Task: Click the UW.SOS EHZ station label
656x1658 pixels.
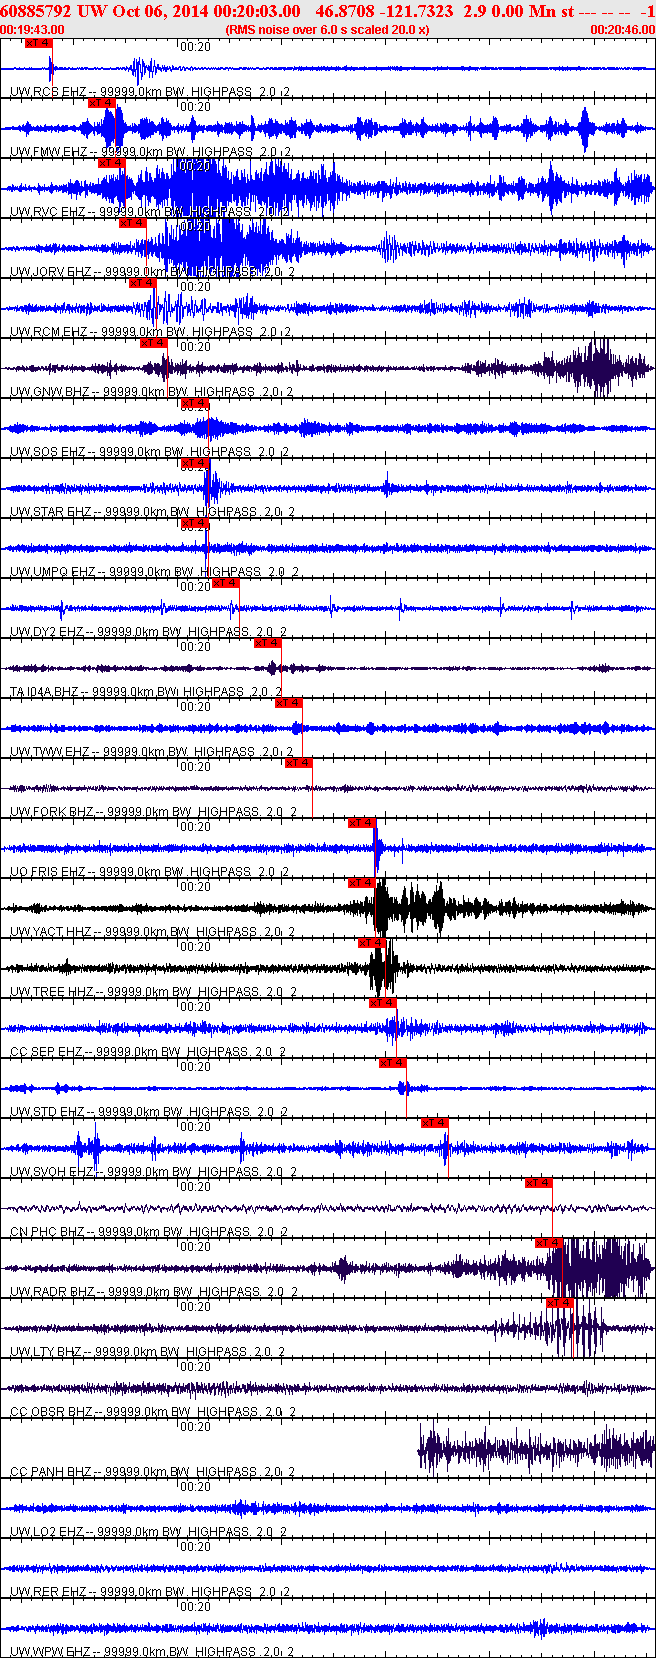Action: (x=48, y=452)
